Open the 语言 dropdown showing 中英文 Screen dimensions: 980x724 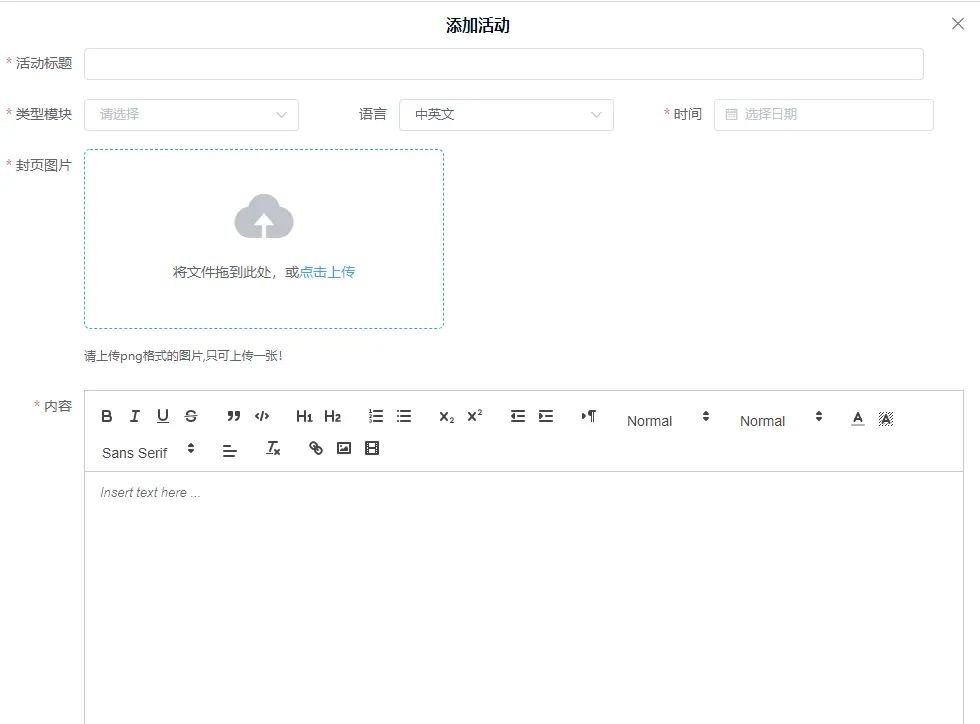pos(506,115)
